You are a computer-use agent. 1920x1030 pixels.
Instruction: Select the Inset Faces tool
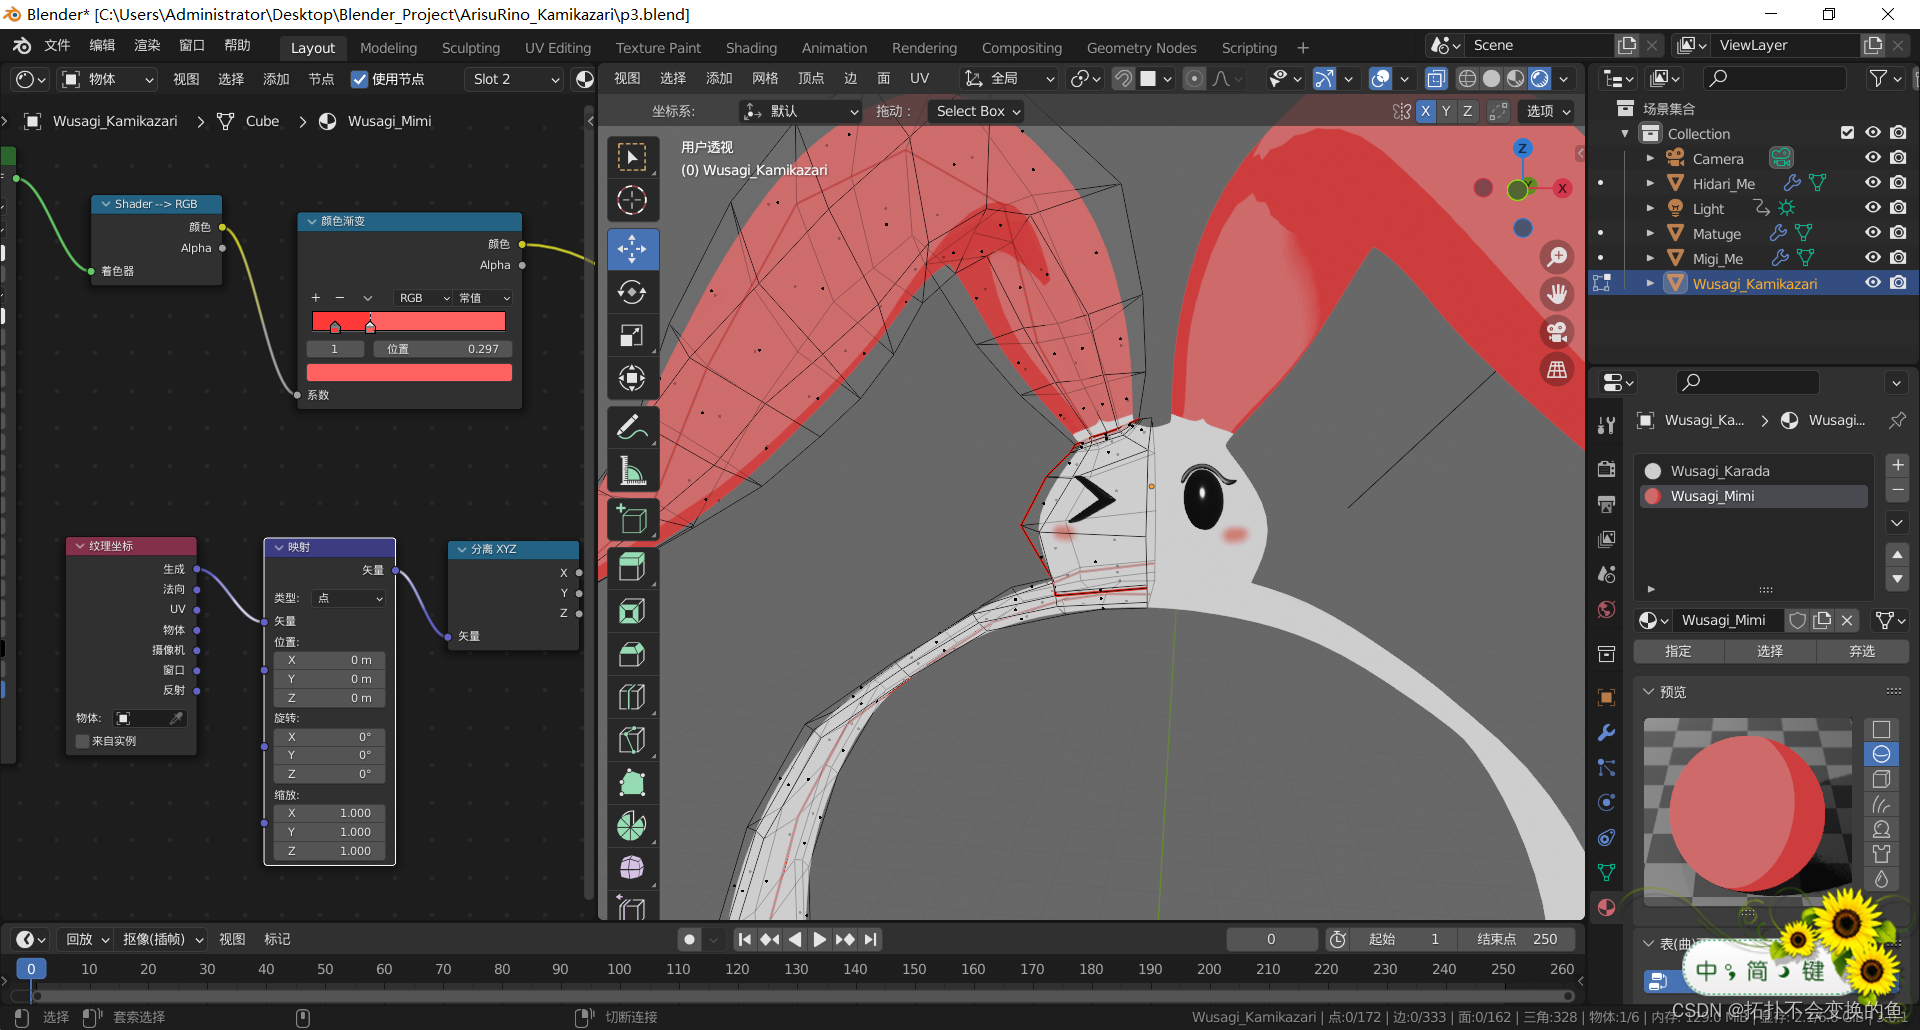point(632,611)
